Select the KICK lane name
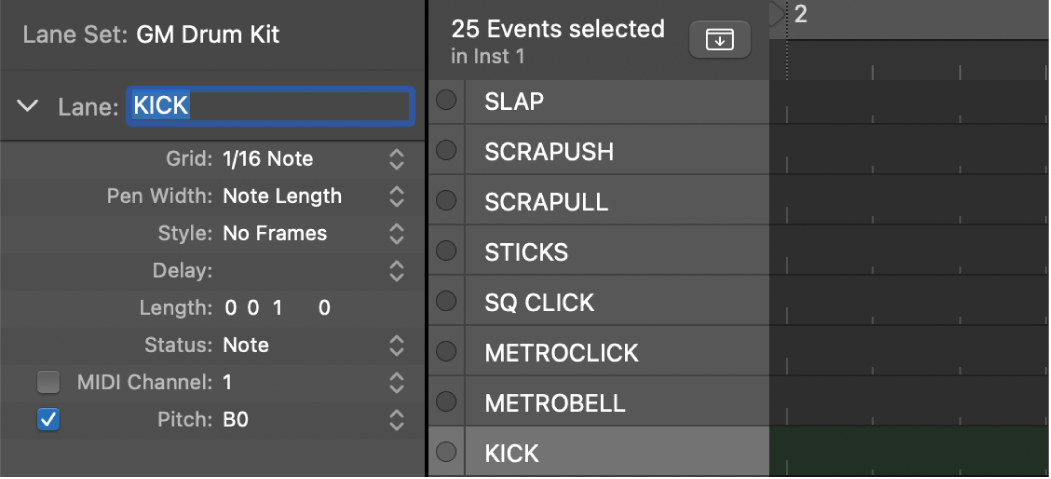Screen dimensions: 1051x479 point(512,453)
